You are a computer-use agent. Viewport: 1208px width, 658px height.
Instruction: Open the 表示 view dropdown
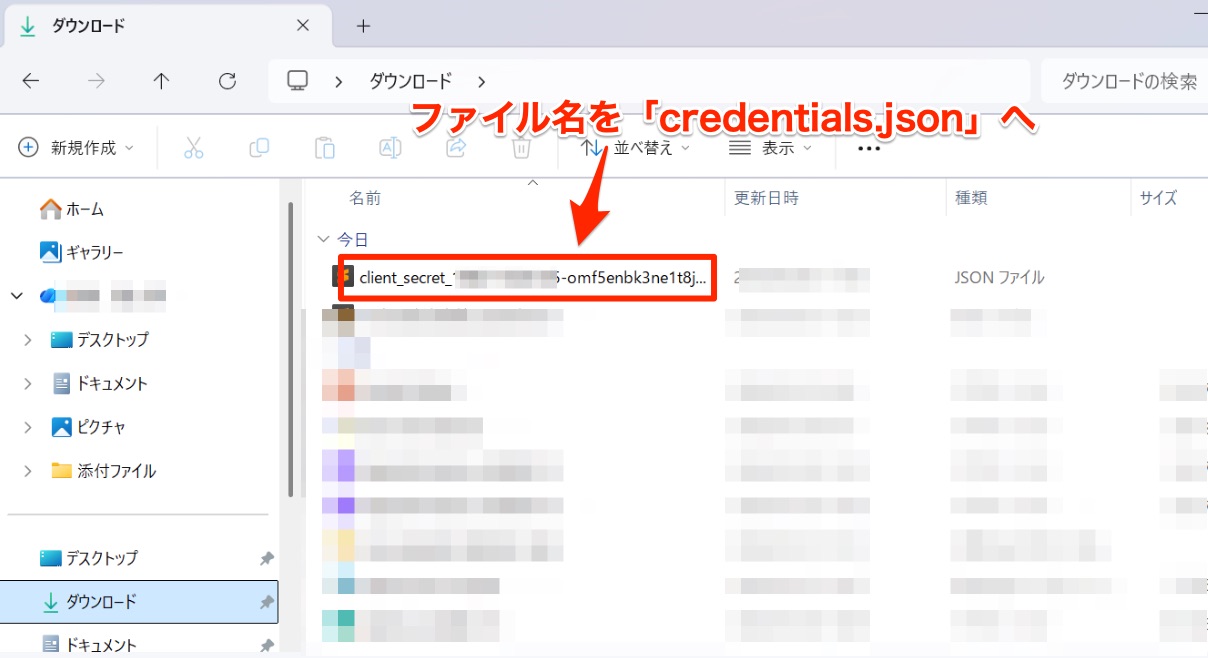coord(770,148)
